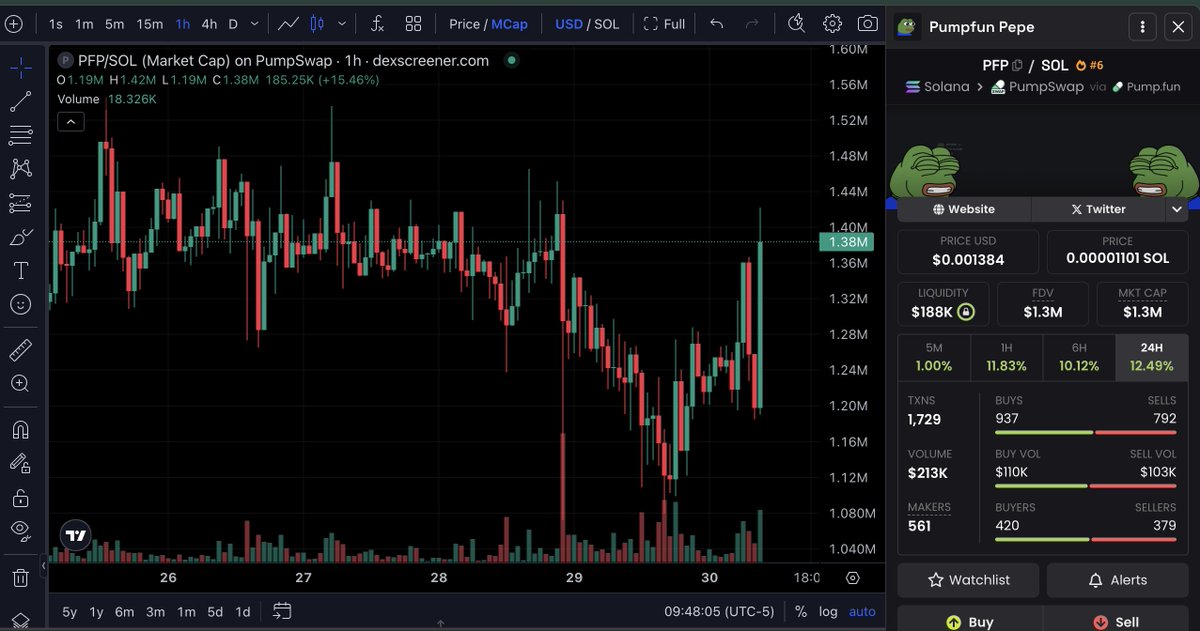The image size is (1200, 631).
Task: Lock all drawing tools
Action: 20,497
